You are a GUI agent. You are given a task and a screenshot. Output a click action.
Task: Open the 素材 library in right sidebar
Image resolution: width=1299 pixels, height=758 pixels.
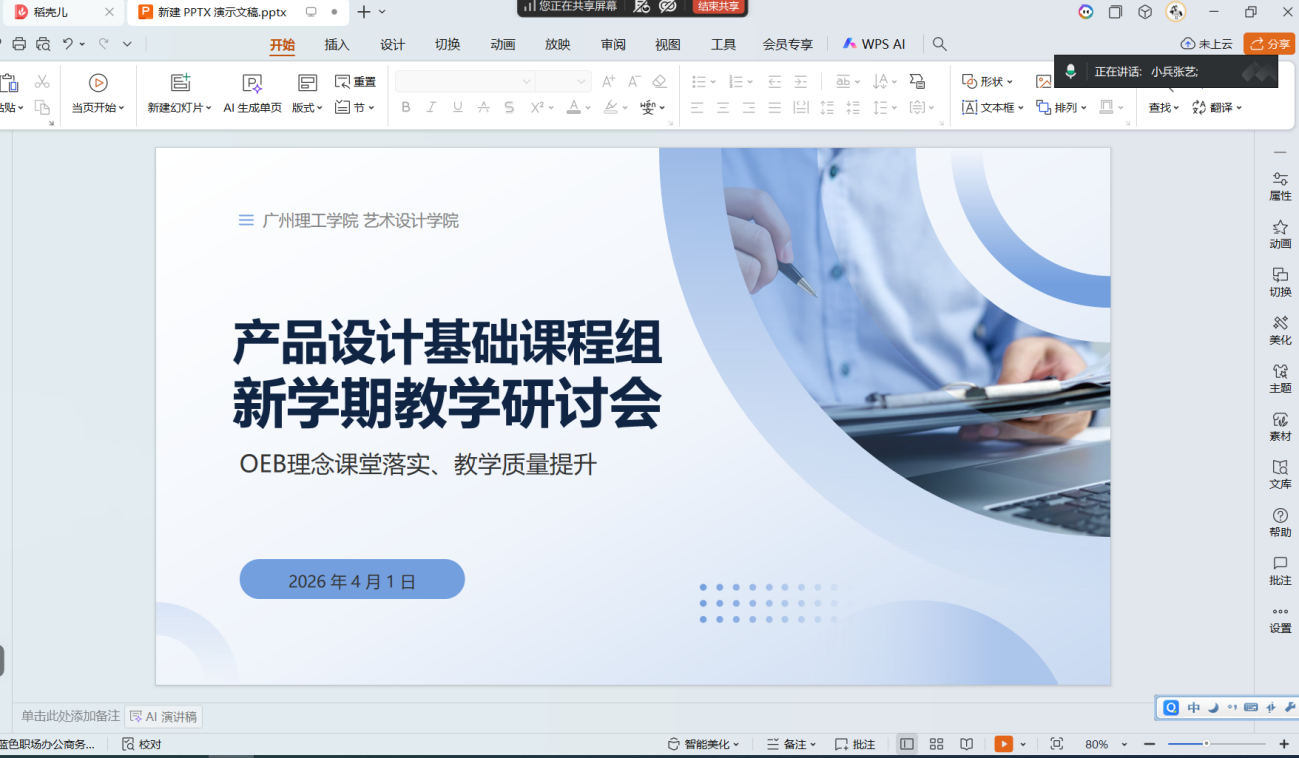(1280, 420)
